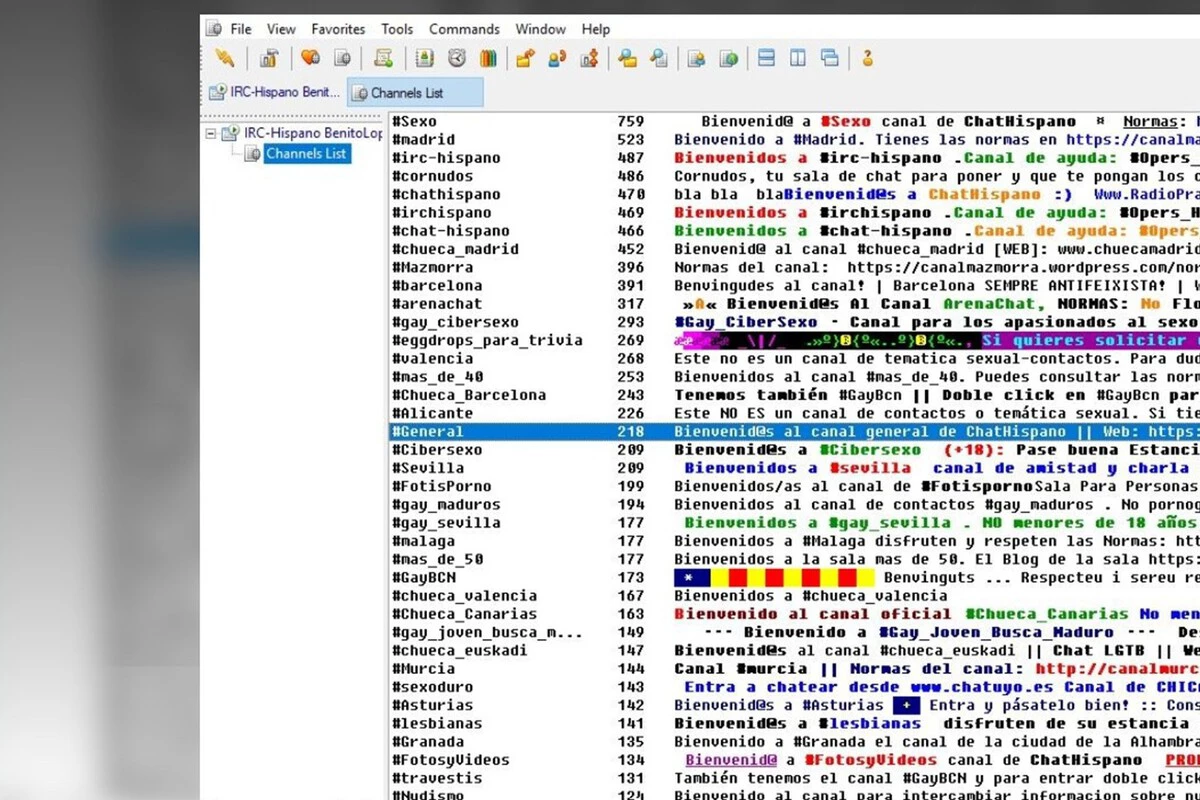Select Channels List in the tree
Image resolution: width=1200 pixels, height=800 pixels.
pyautogui.click(x=306, y=153)
